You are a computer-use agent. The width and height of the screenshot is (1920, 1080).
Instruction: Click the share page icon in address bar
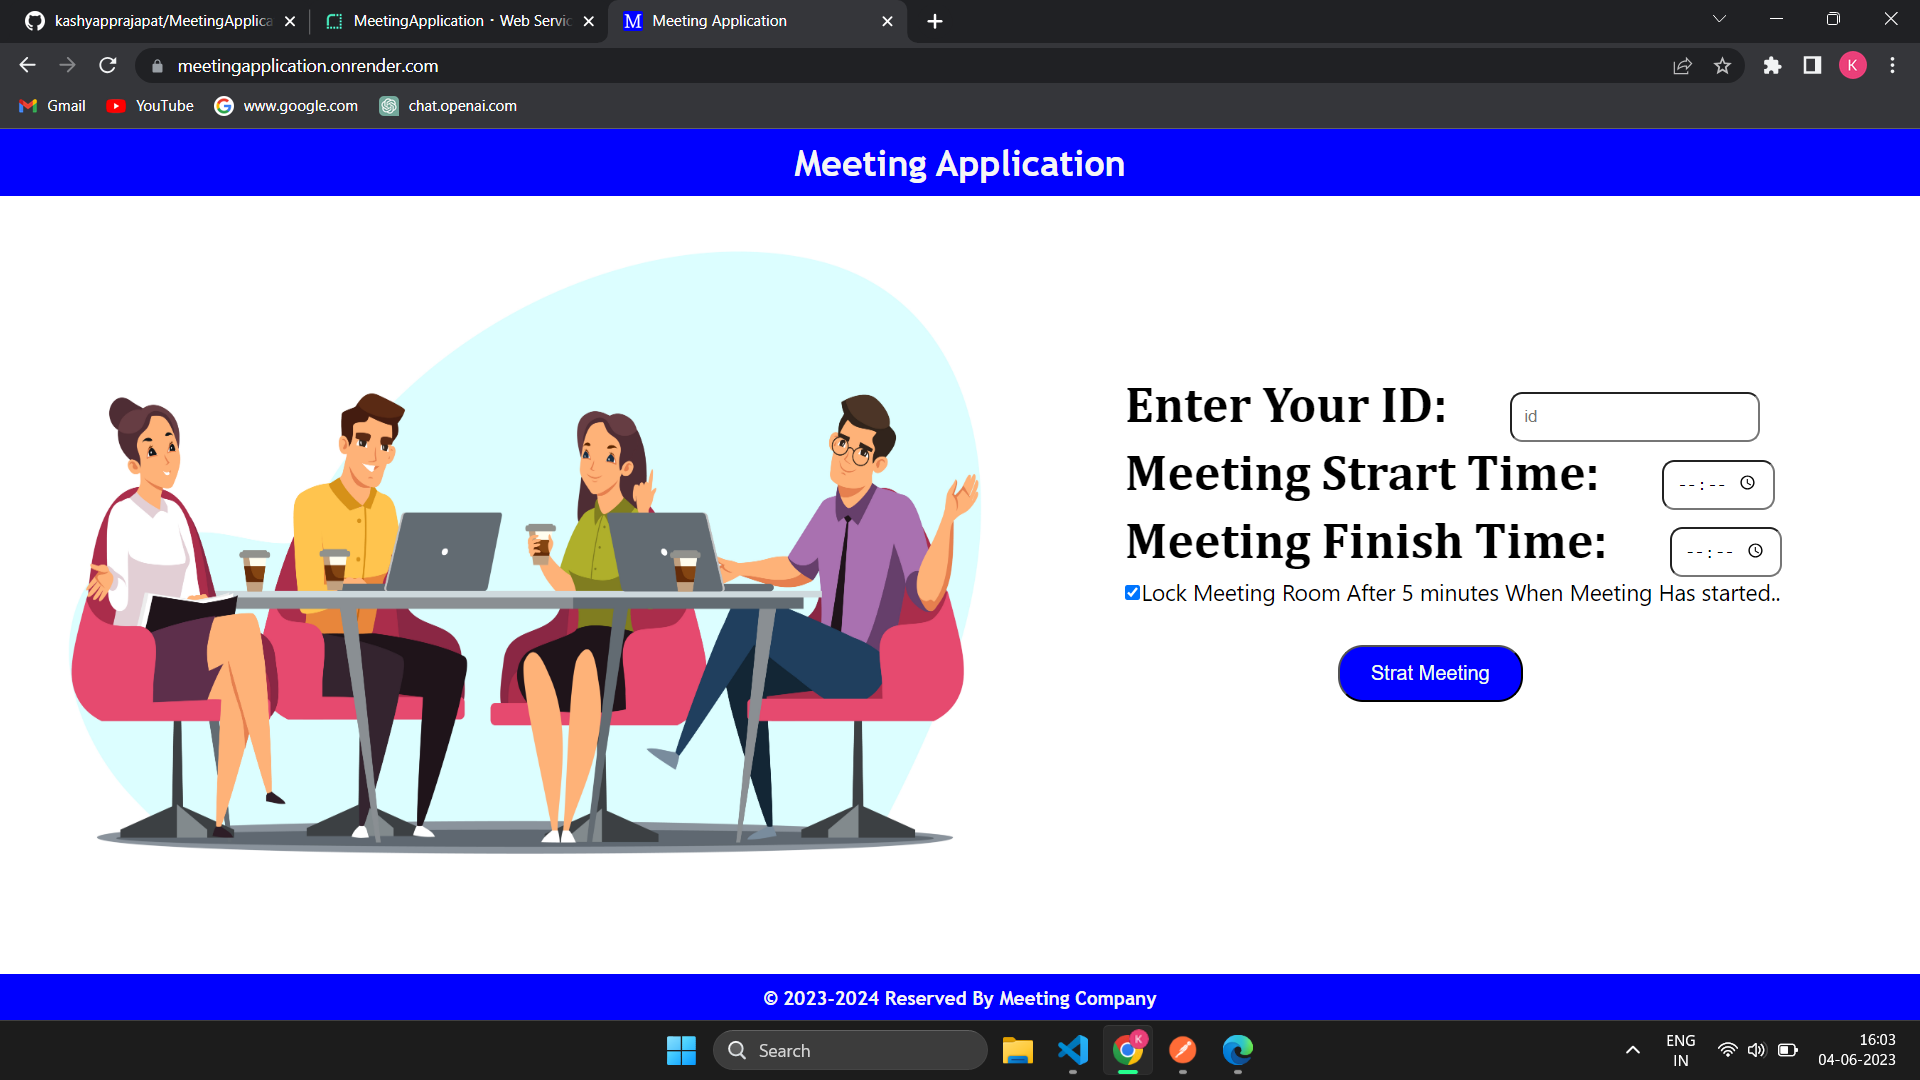1682,66
